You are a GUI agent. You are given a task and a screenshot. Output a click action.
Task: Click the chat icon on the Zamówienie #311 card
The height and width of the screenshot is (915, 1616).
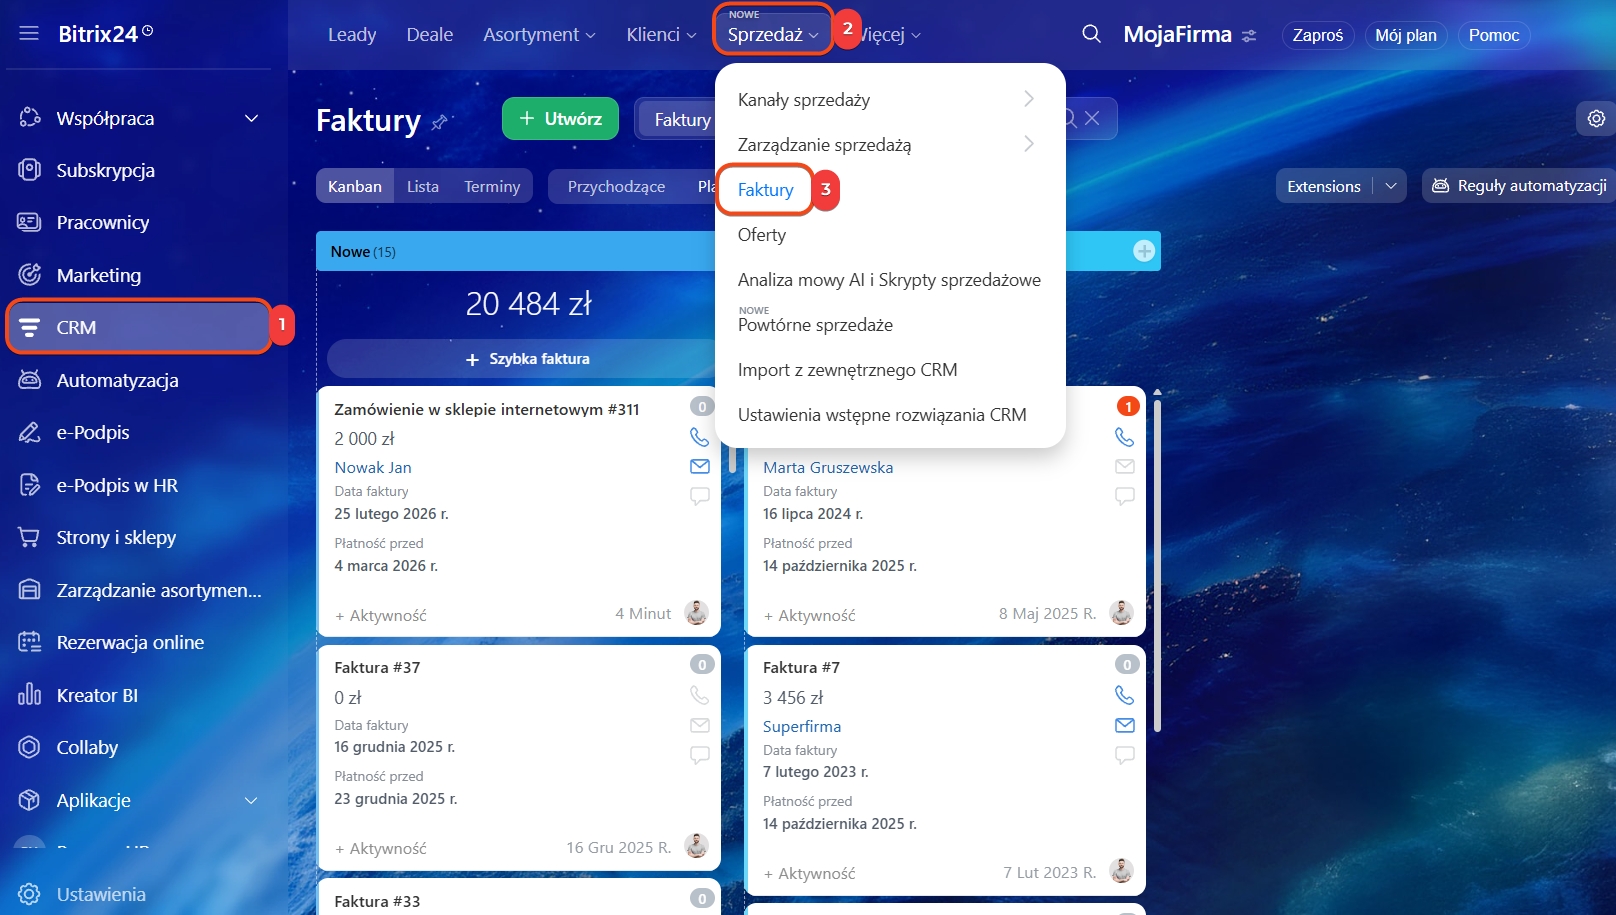(x=700, y=496)
